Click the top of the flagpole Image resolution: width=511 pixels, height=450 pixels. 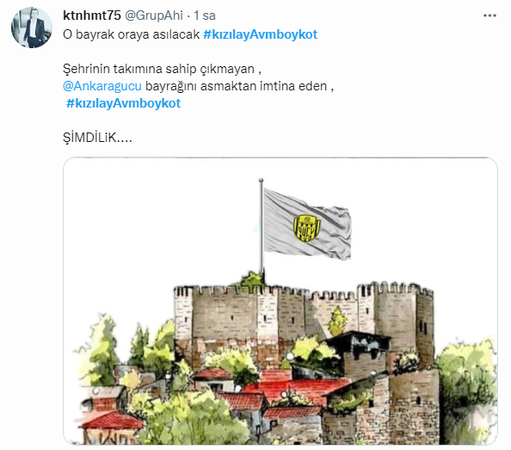click(x=261, y=181)
